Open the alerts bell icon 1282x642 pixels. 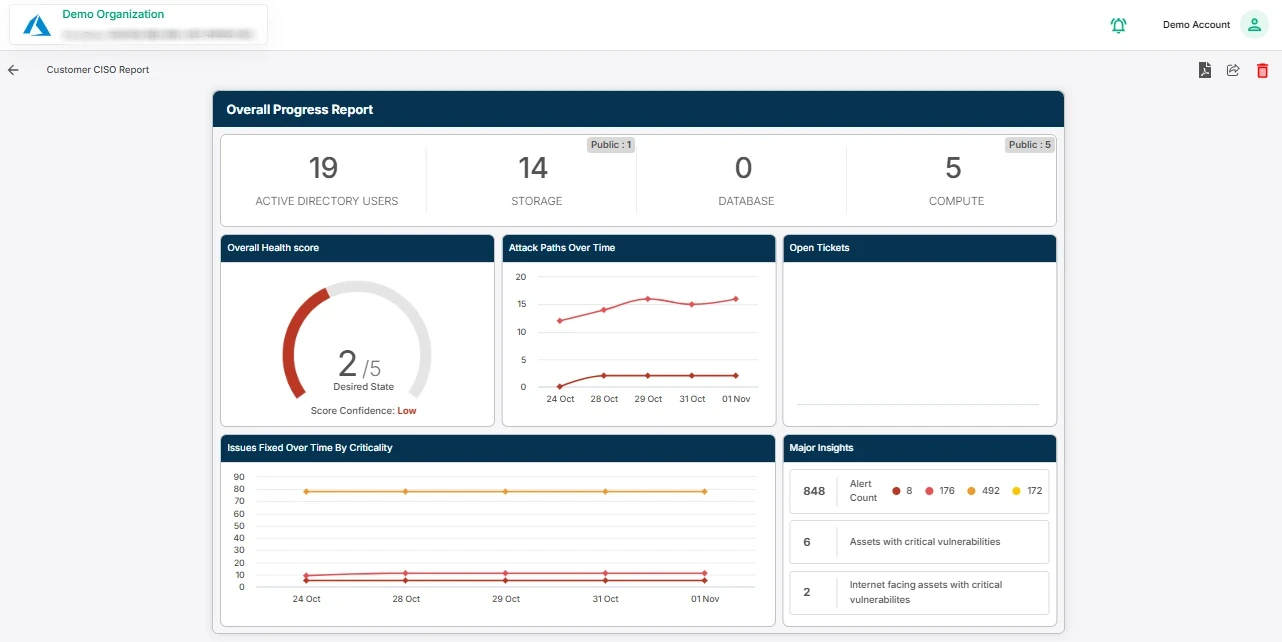point(1118,25)
